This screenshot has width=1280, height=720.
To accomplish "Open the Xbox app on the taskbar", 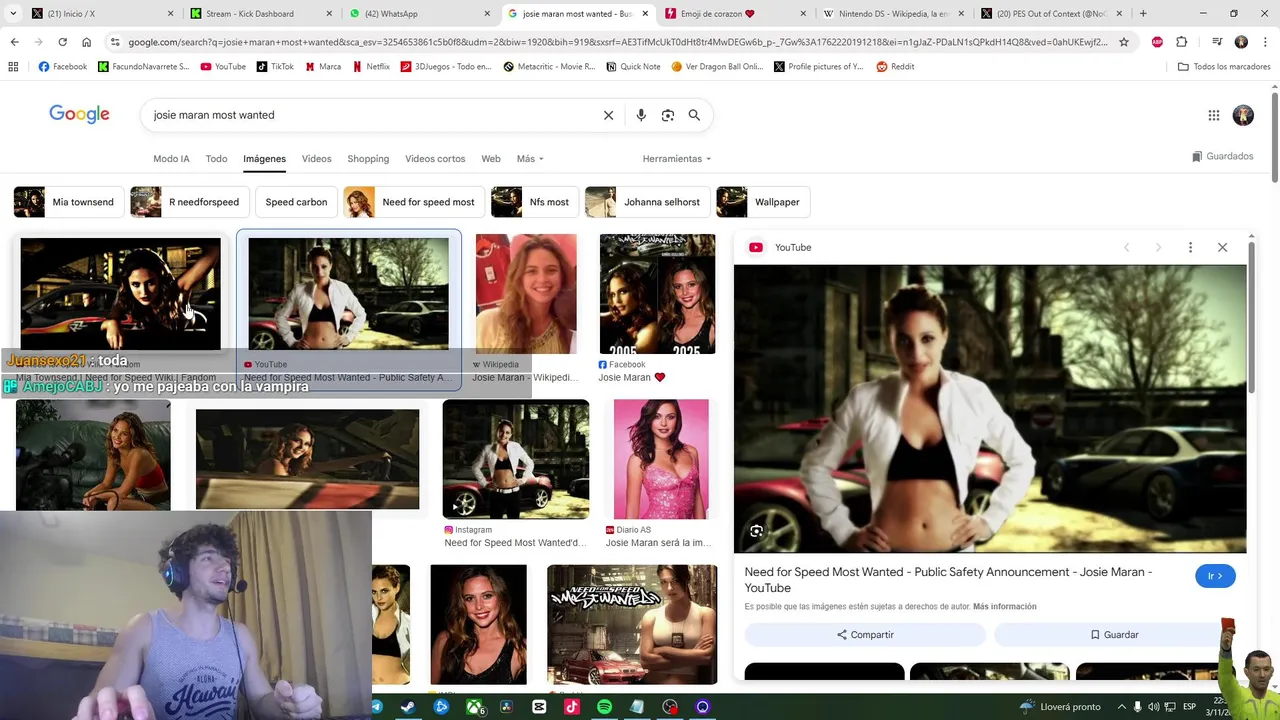I will point(474,707).
